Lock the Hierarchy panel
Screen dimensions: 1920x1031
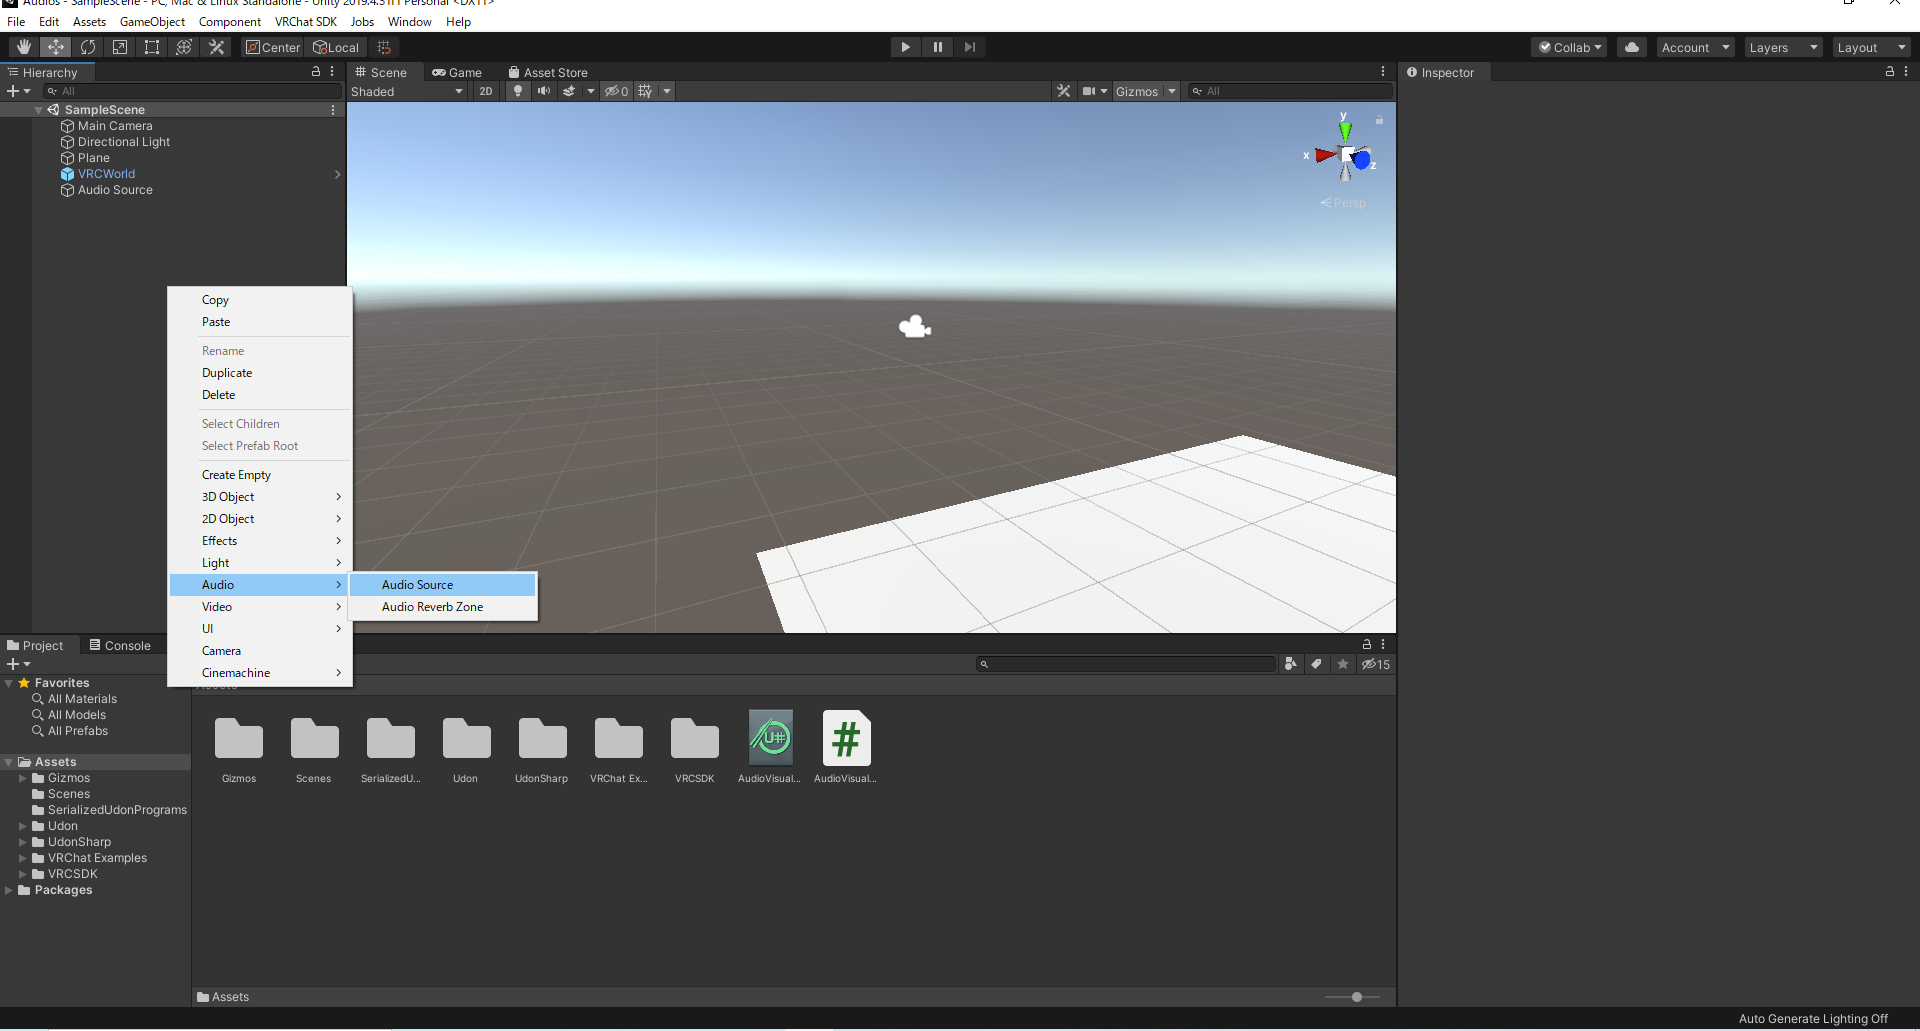(316, 72)
